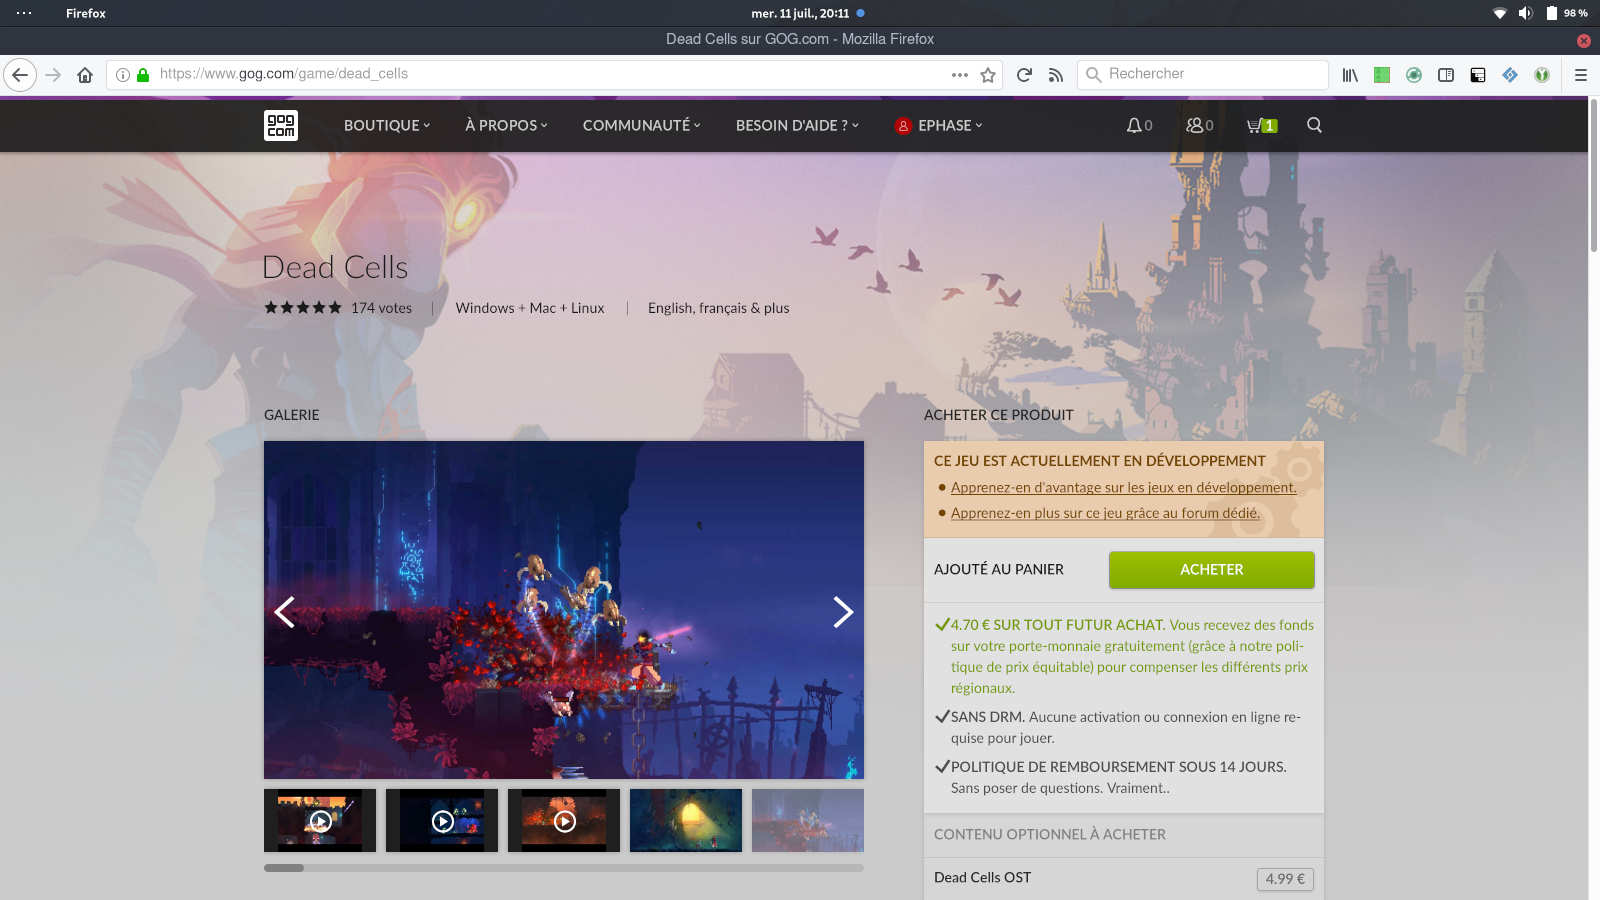The width and height of the screenshot is (1600, 900).
Task: Expand the BOUTIQUE dropdown menu
Action: coord(386,125)
